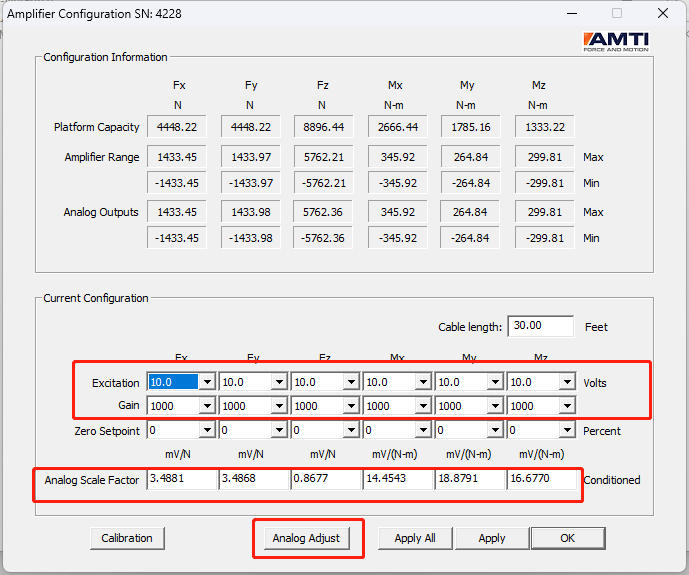Click the Apply button
The image size is (689, 575).
click(492, 538)
